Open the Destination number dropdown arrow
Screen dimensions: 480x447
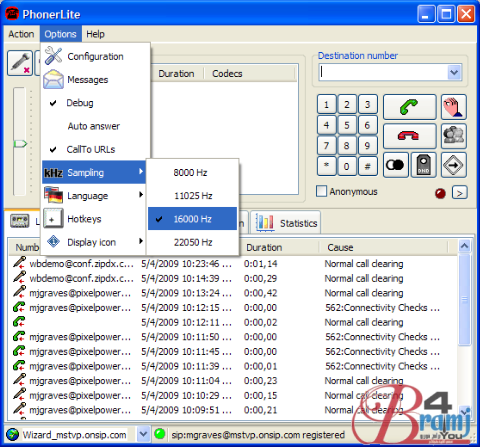point(454,72)
